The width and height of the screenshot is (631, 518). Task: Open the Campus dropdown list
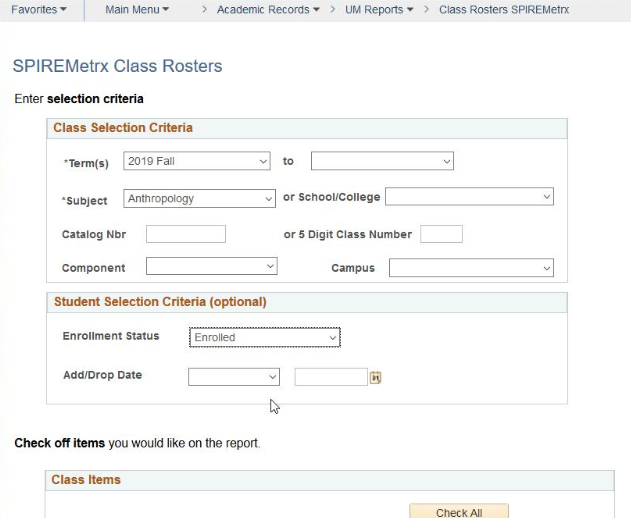471,268
